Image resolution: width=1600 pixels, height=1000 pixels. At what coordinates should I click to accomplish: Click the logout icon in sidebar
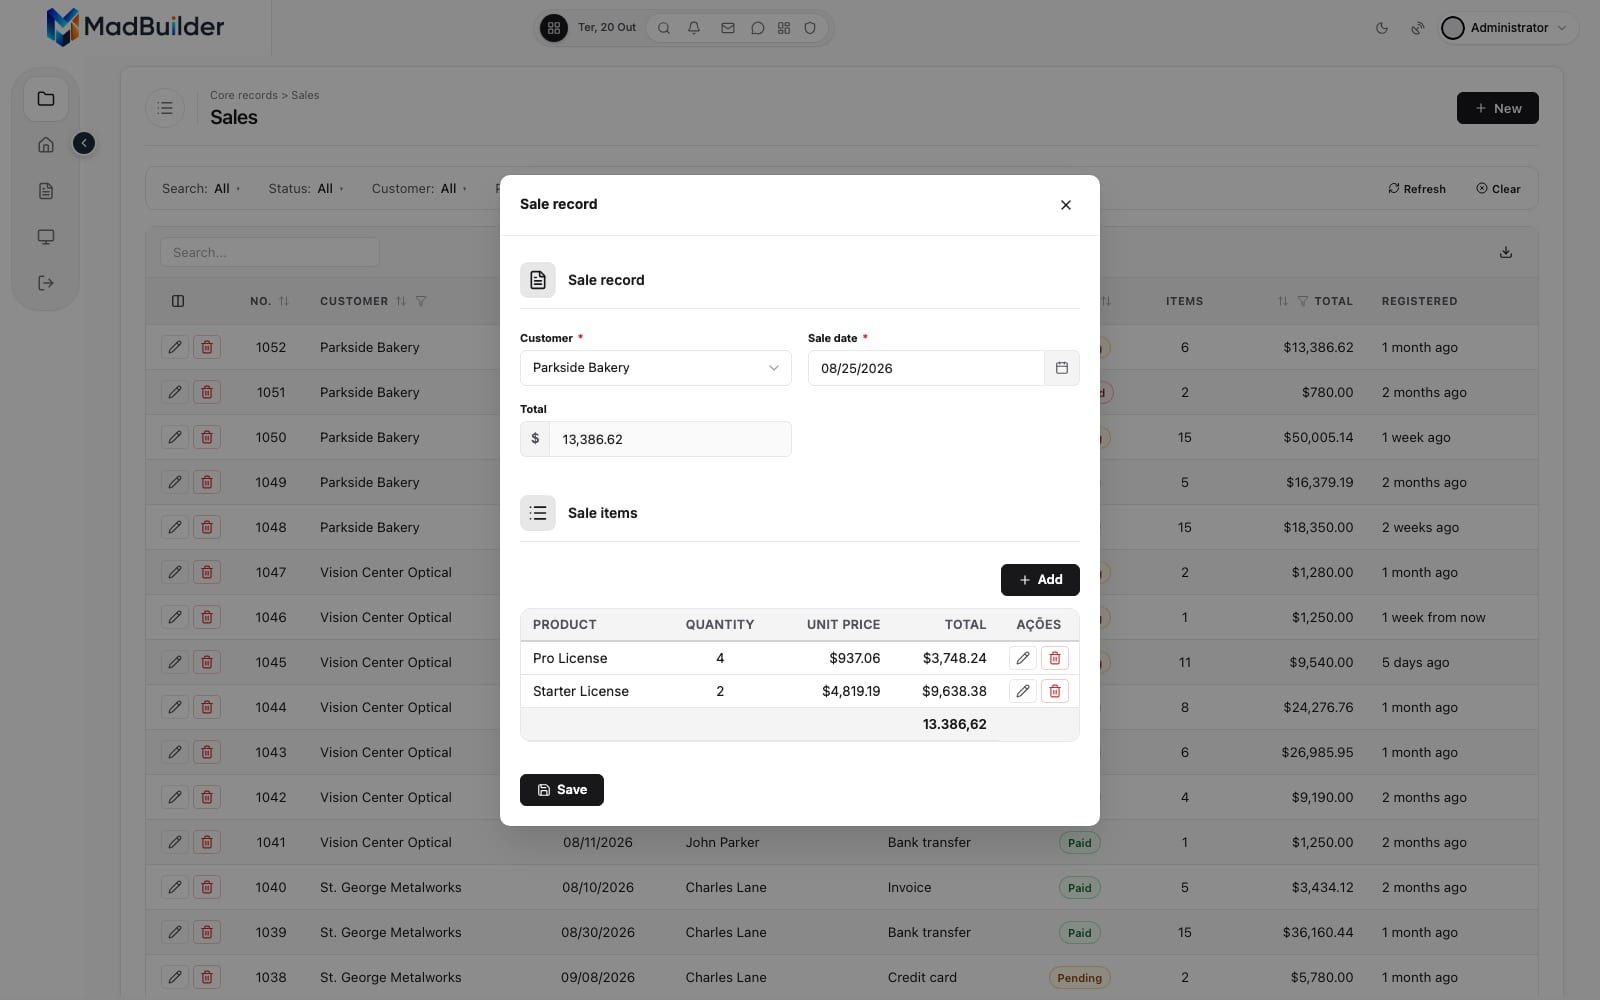click(46, 283)
